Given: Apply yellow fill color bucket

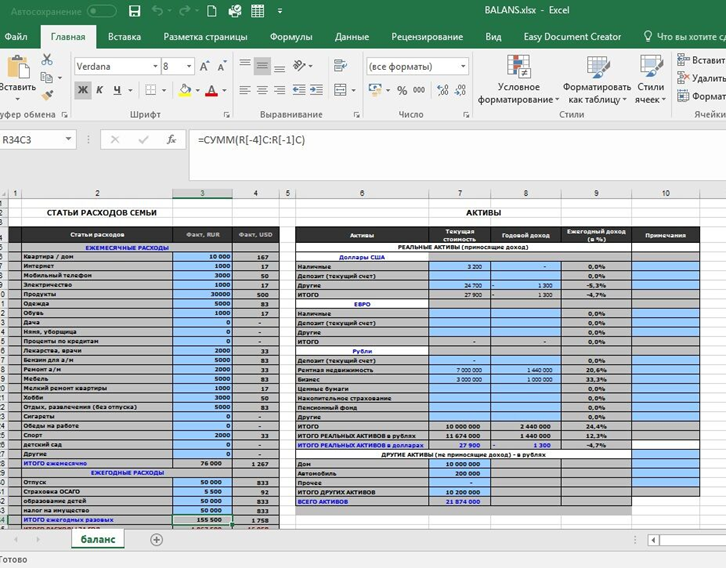Looking at the screenshot, I should coord(185,90).
